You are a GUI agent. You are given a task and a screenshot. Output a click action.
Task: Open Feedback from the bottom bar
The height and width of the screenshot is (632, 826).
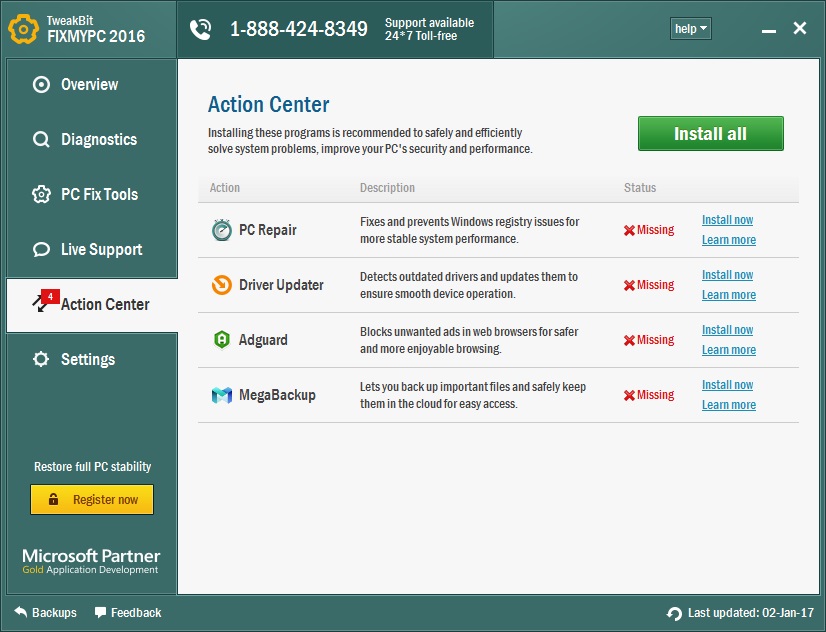point(128,612)
